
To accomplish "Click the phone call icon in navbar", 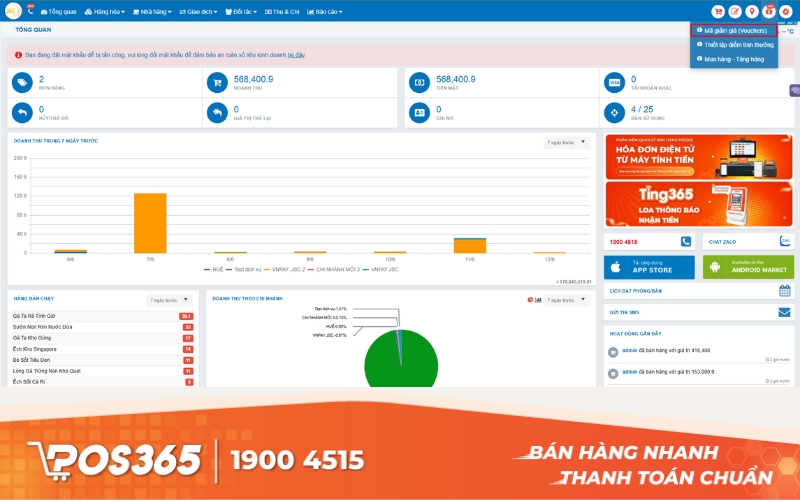I will [30, 11].
